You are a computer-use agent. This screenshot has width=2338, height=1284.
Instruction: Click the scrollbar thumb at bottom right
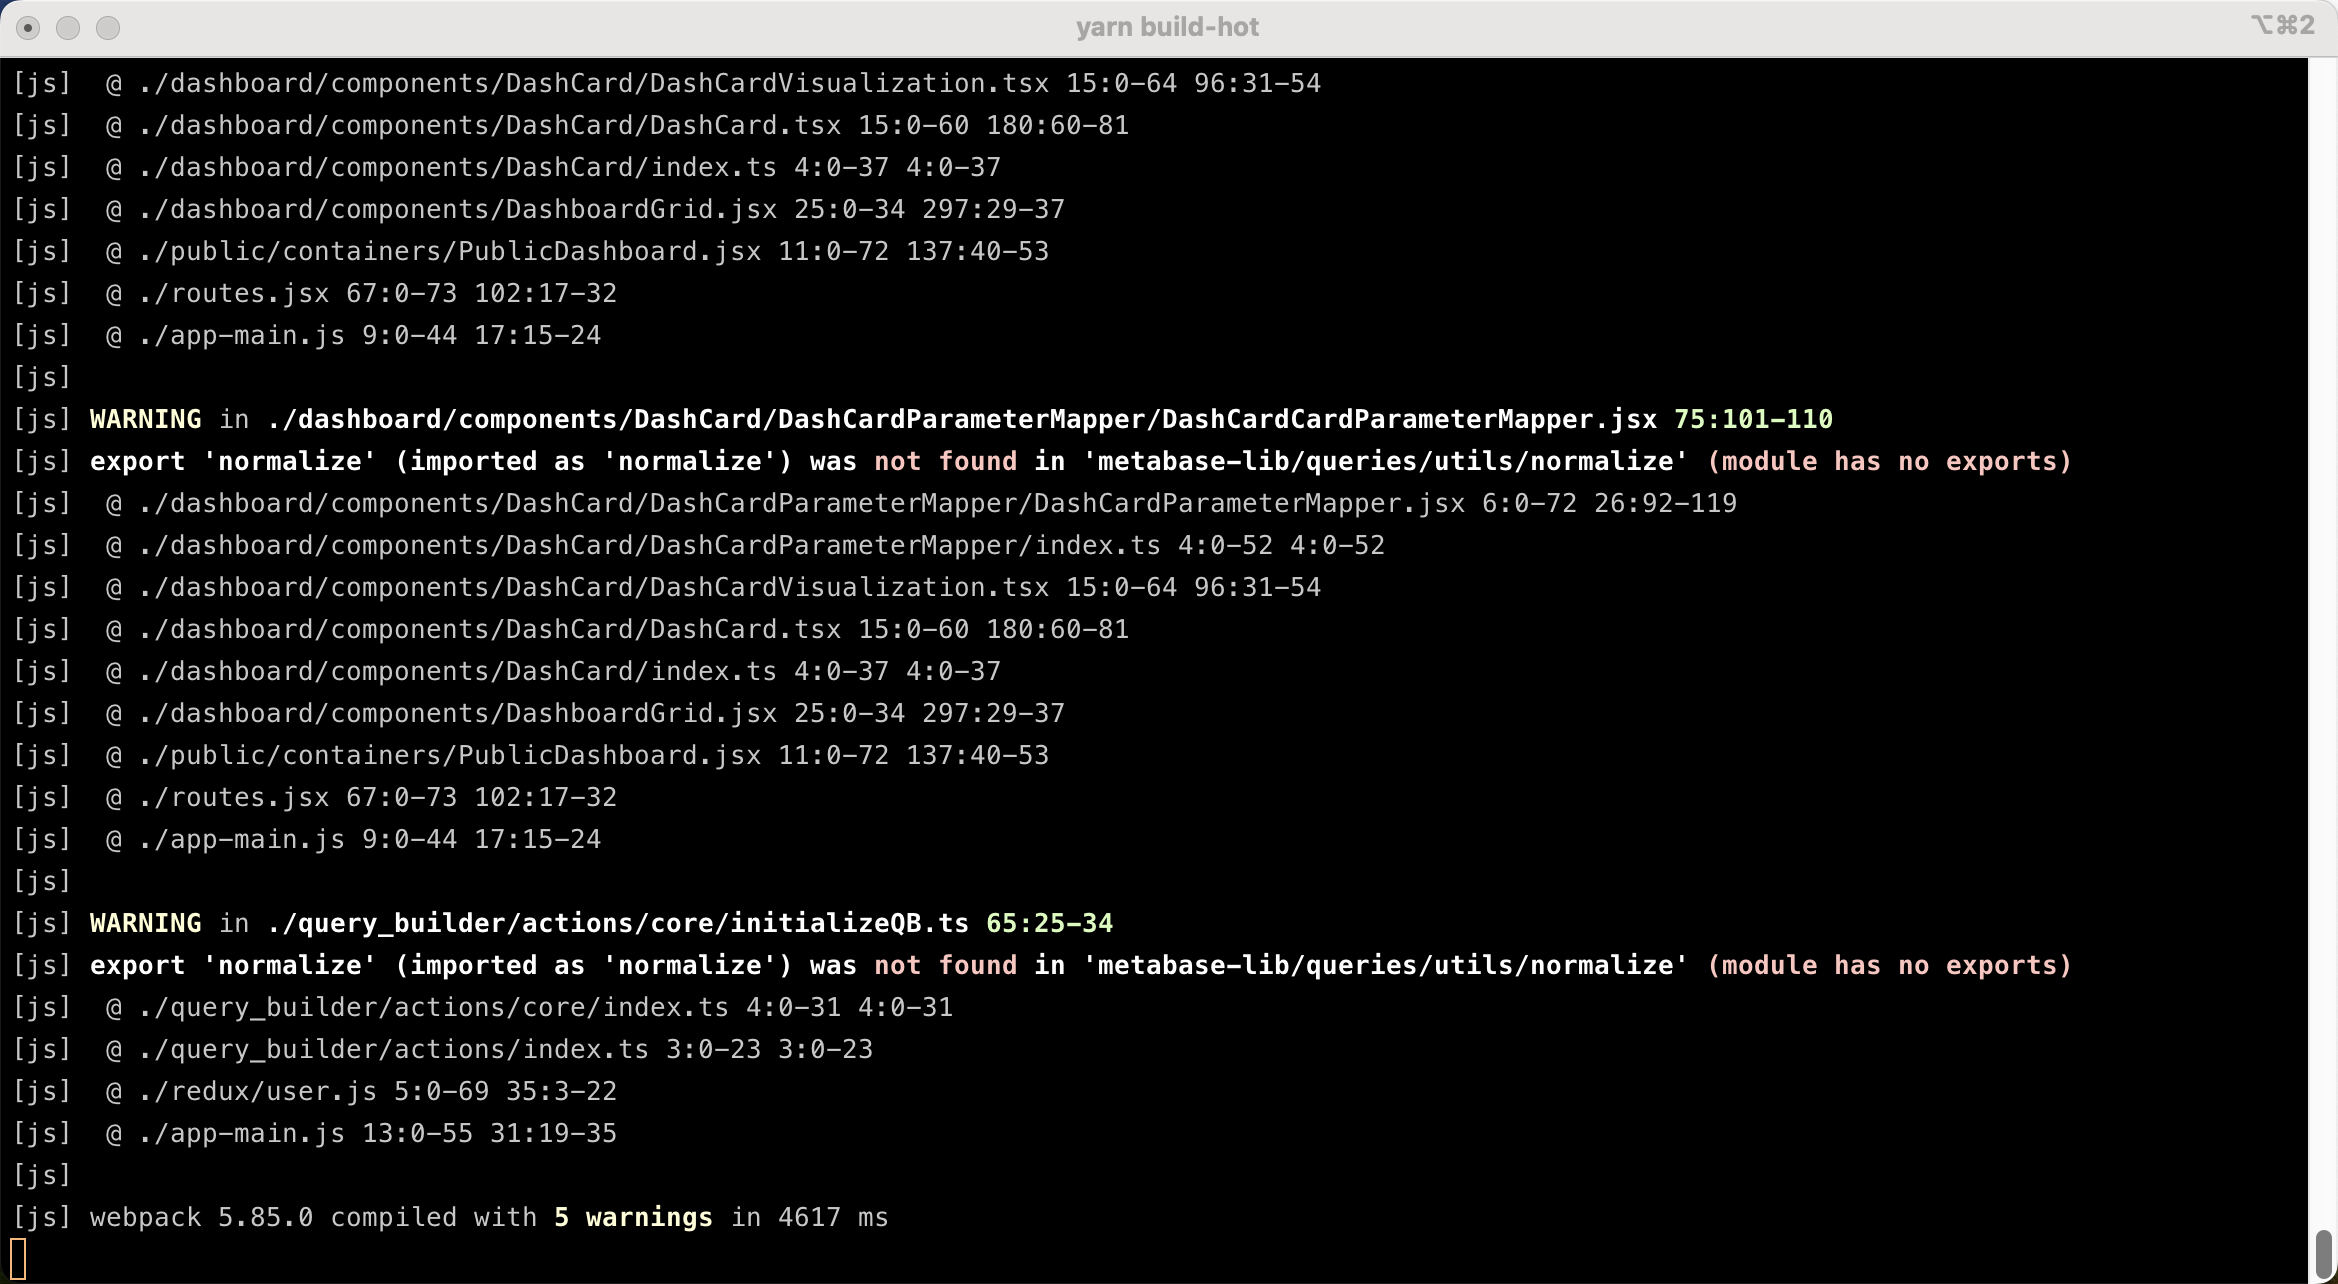click(x=2324, y=1252)
